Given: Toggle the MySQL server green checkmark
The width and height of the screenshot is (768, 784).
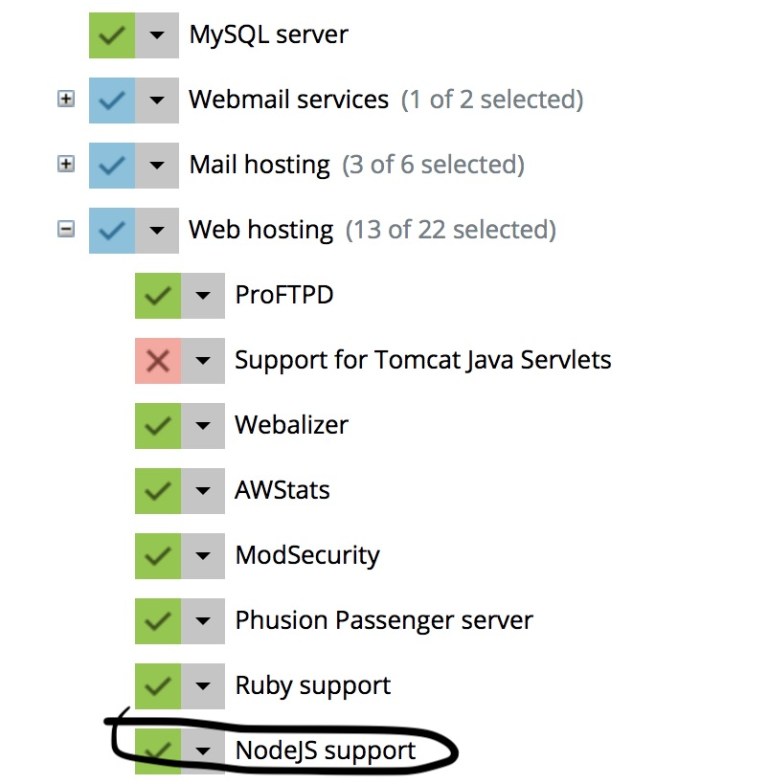Looking at the screenshot, I should [x=112, y=36].
